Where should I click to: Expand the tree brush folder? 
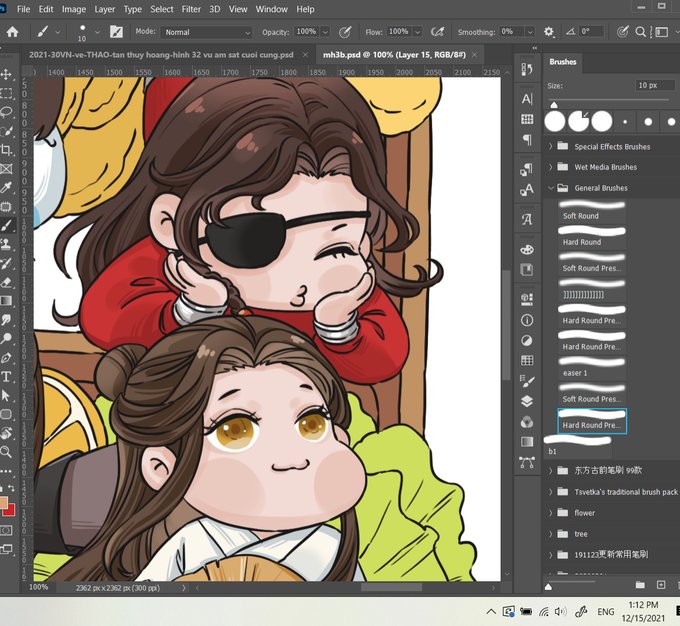tap(550, 534)
